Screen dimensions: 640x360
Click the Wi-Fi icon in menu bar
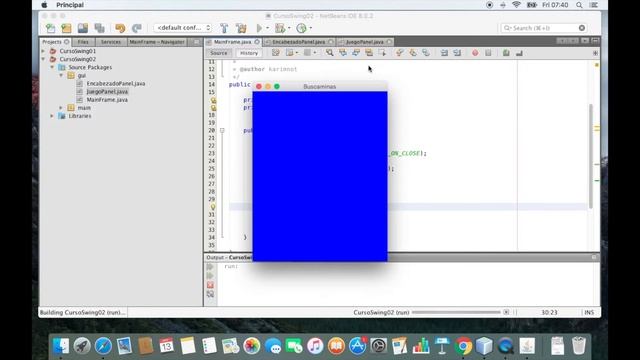[516, 5]
